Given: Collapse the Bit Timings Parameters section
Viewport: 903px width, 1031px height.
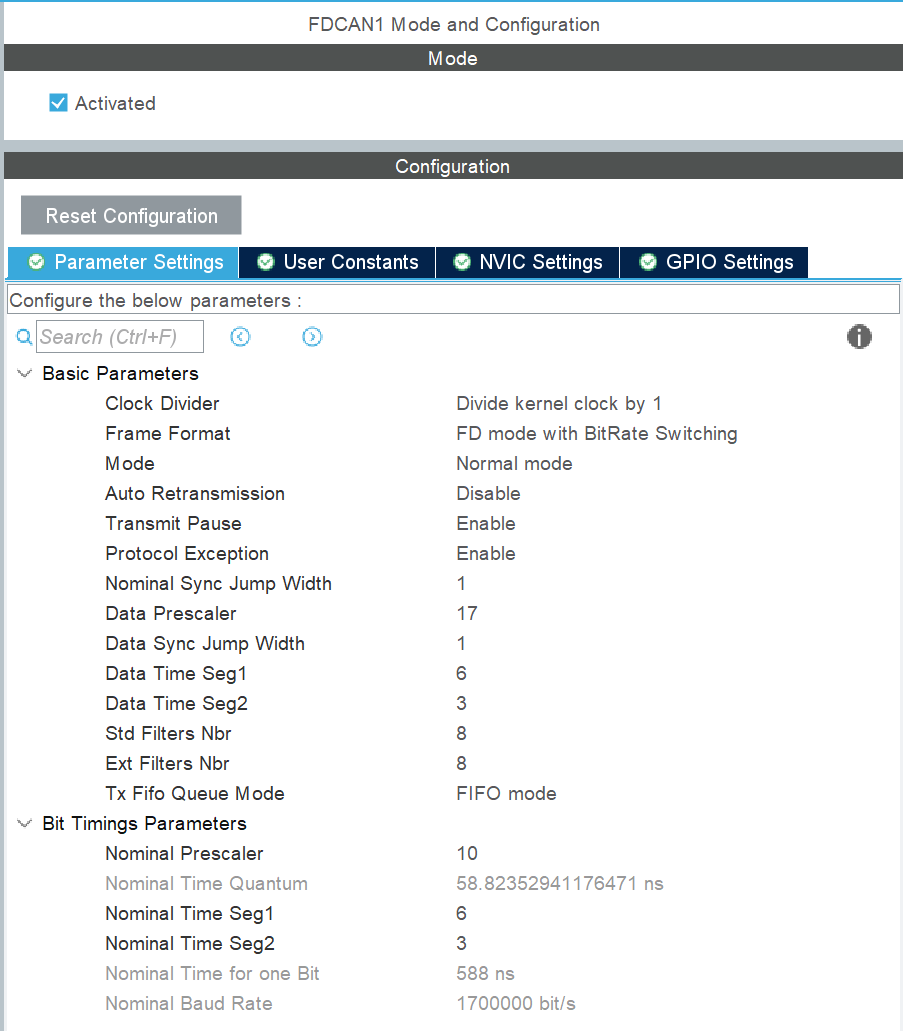Looking at the screenshot, I should point(24,823).
